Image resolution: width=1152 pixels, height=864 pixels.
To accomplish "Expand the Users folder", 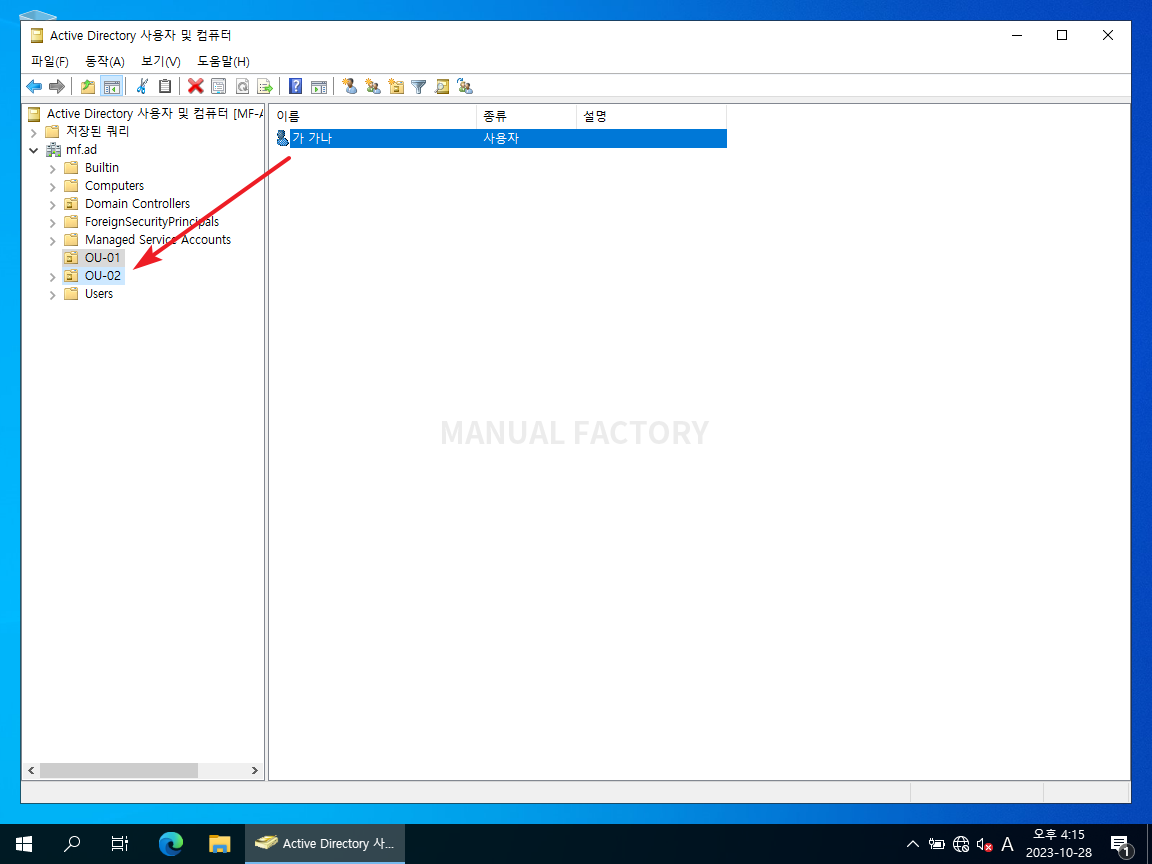I will tap(52, 295).
